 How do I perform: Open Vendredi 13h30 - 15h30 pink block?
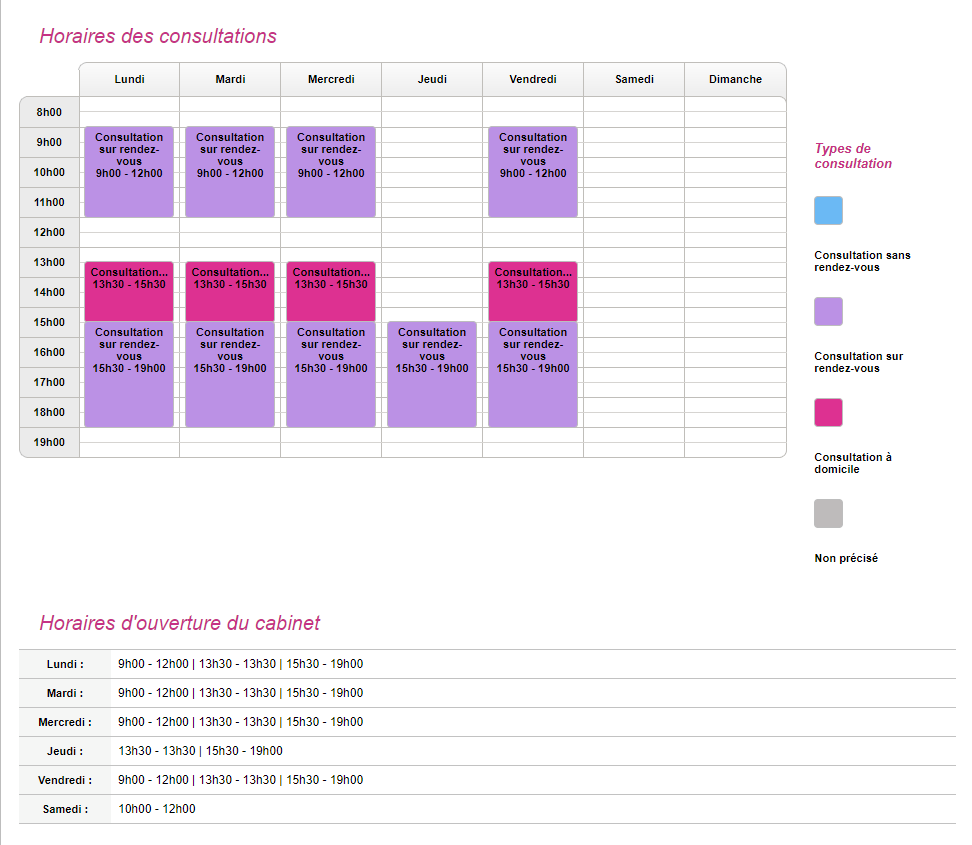(533, 291)
